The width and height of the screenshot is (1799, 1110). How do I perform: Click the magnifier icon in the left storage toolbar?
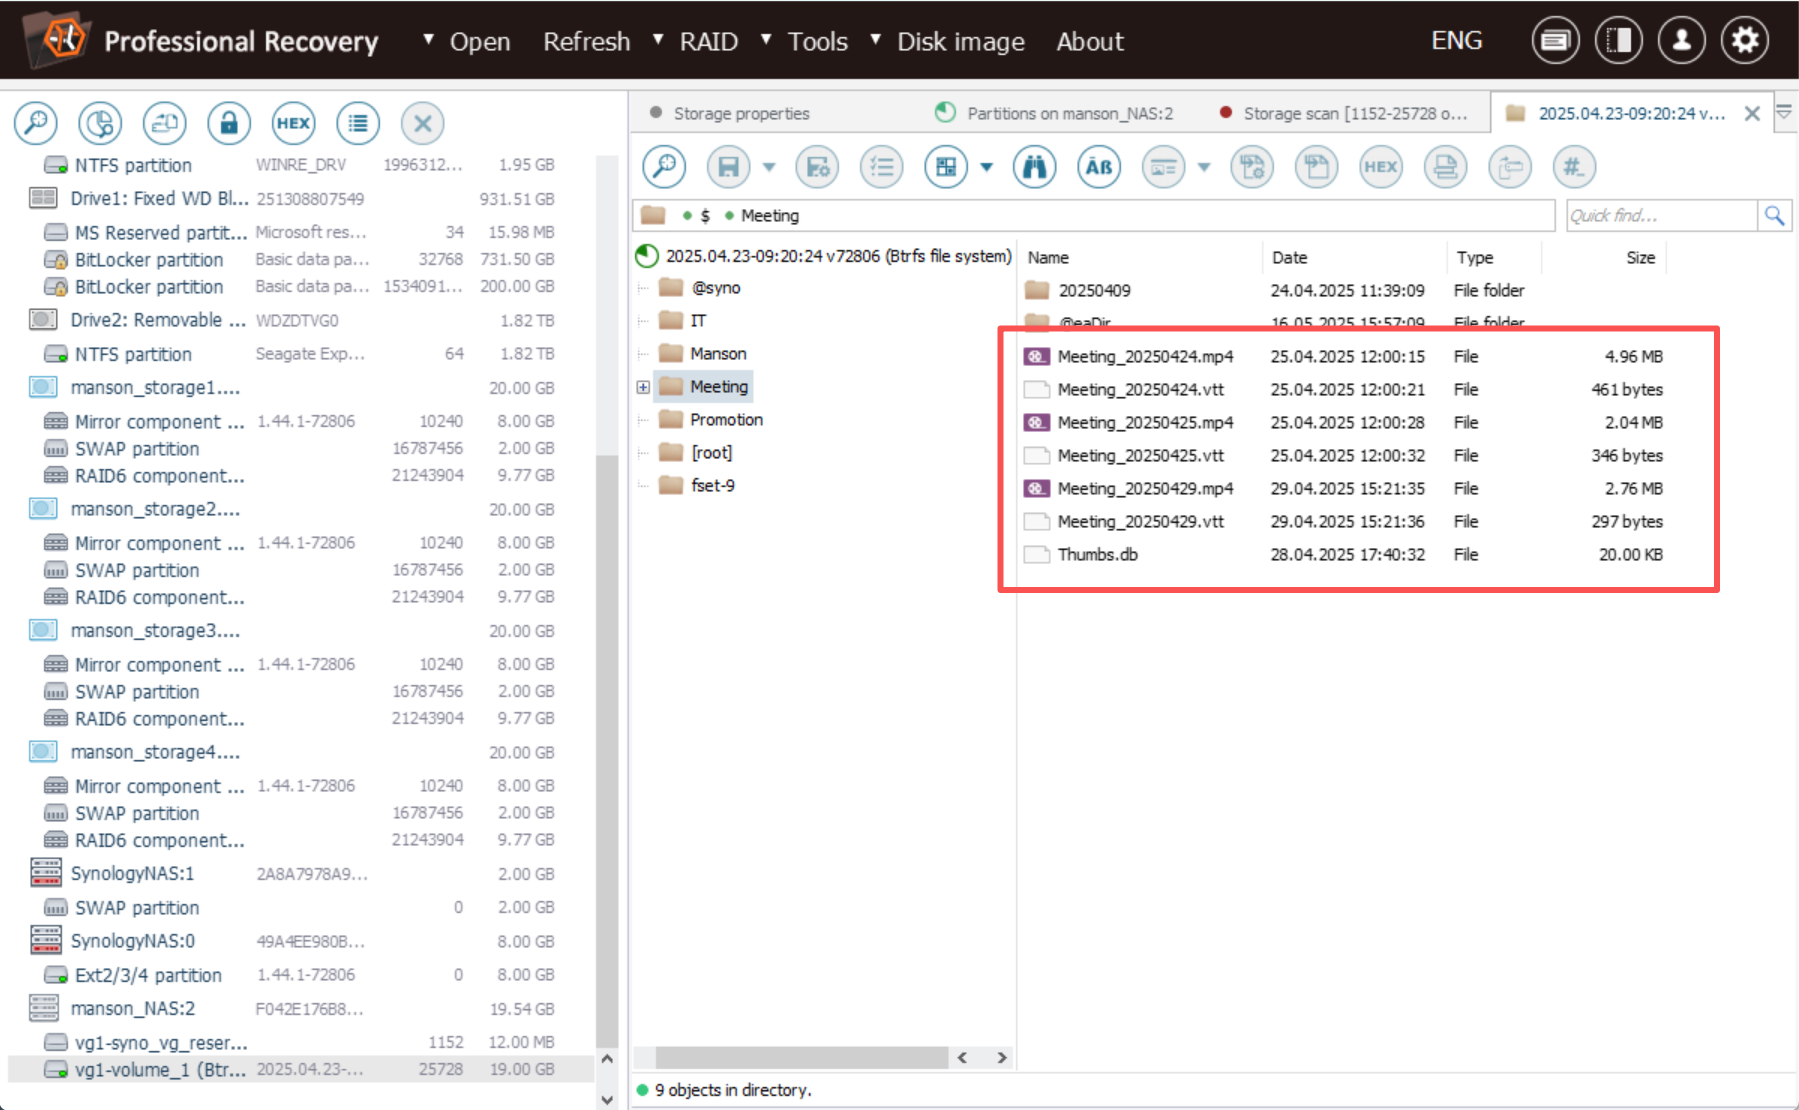[36, 123]
